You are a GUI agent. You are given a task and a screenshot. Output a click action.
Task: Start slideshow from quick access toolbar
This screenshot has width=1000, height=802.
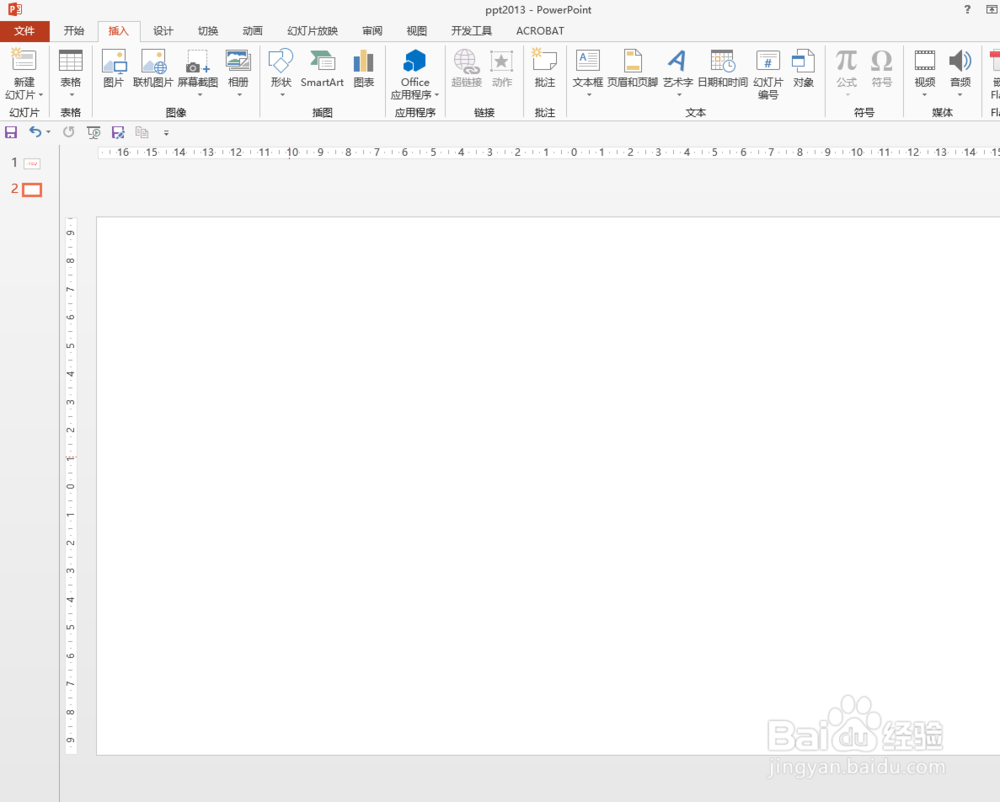(x=93, y=132)
